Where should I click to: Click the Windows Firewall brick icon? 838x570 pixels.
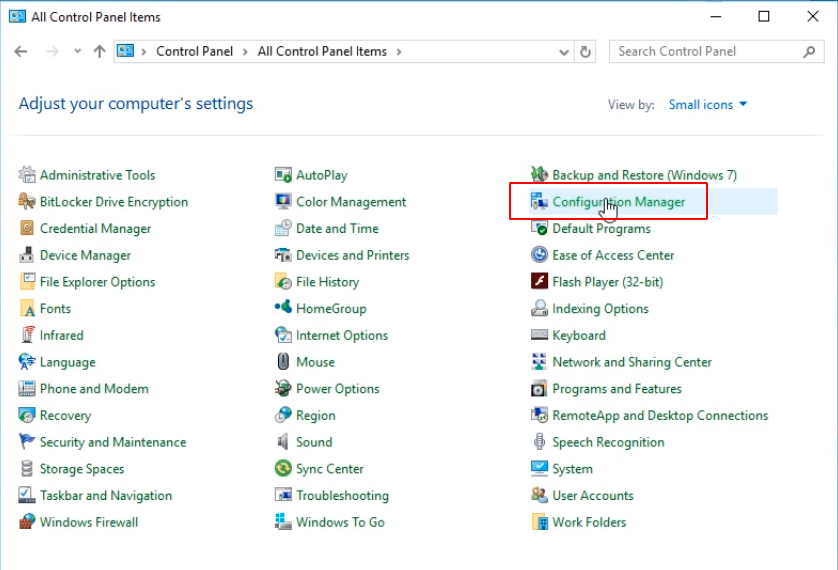click(x=27, y=522)
